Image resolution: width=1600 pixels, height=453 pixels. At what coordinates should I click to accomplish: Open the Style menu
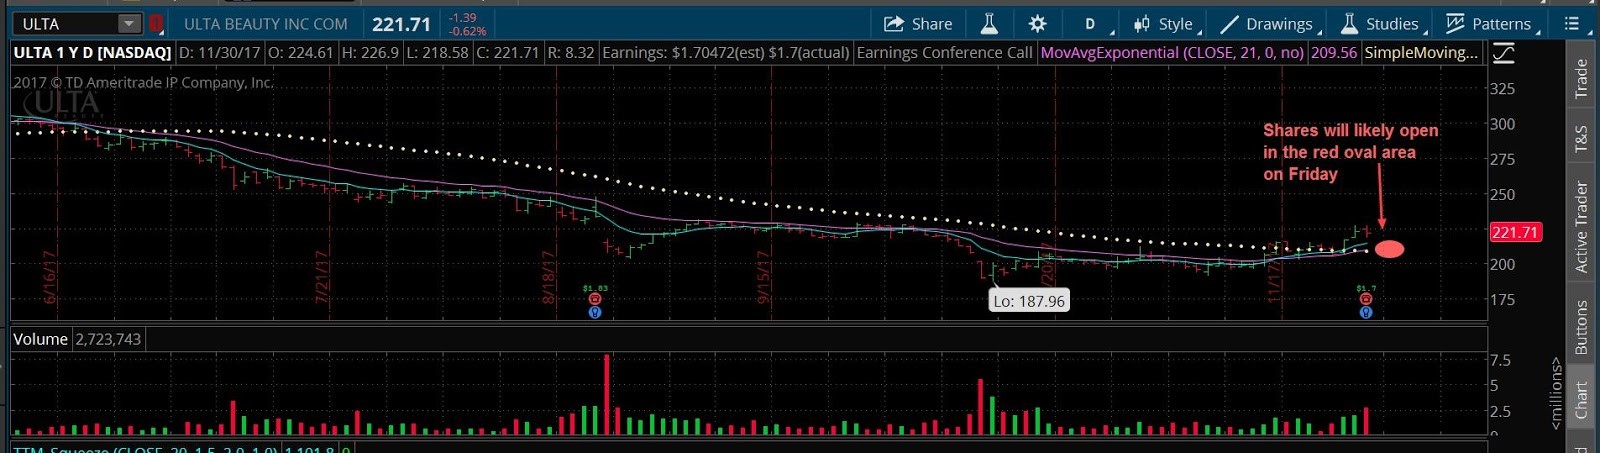click(1166, 24)
